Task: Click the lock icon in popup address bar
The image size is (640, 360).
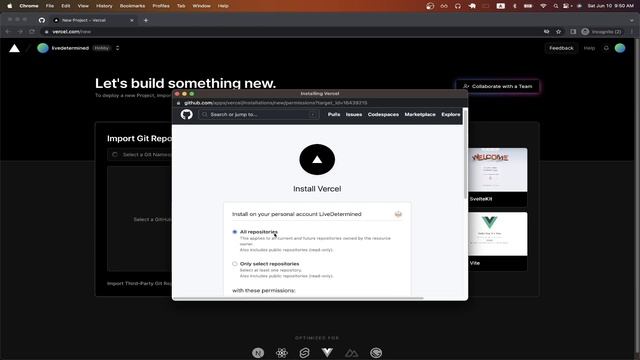Action: 178,103
